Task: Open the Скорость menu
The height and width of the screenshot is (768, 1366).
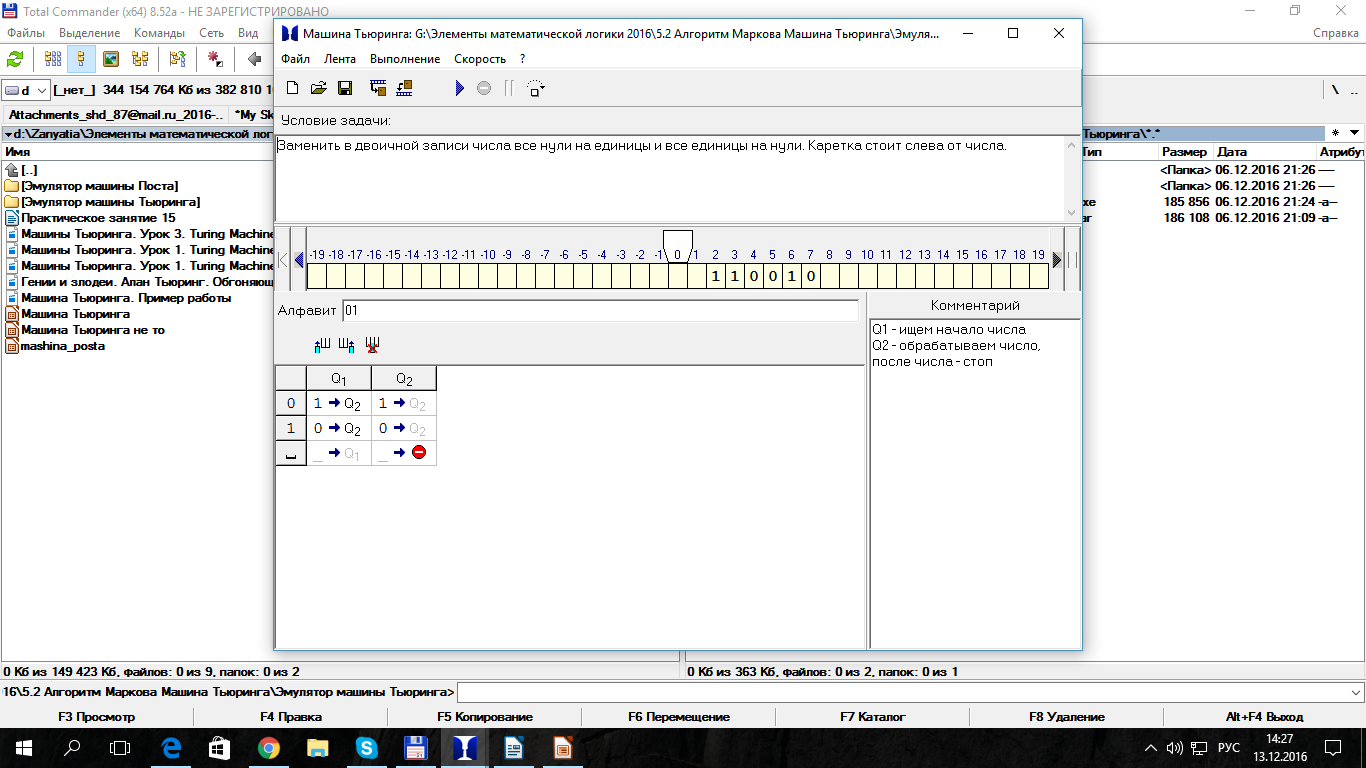Action: pos(480,59)
